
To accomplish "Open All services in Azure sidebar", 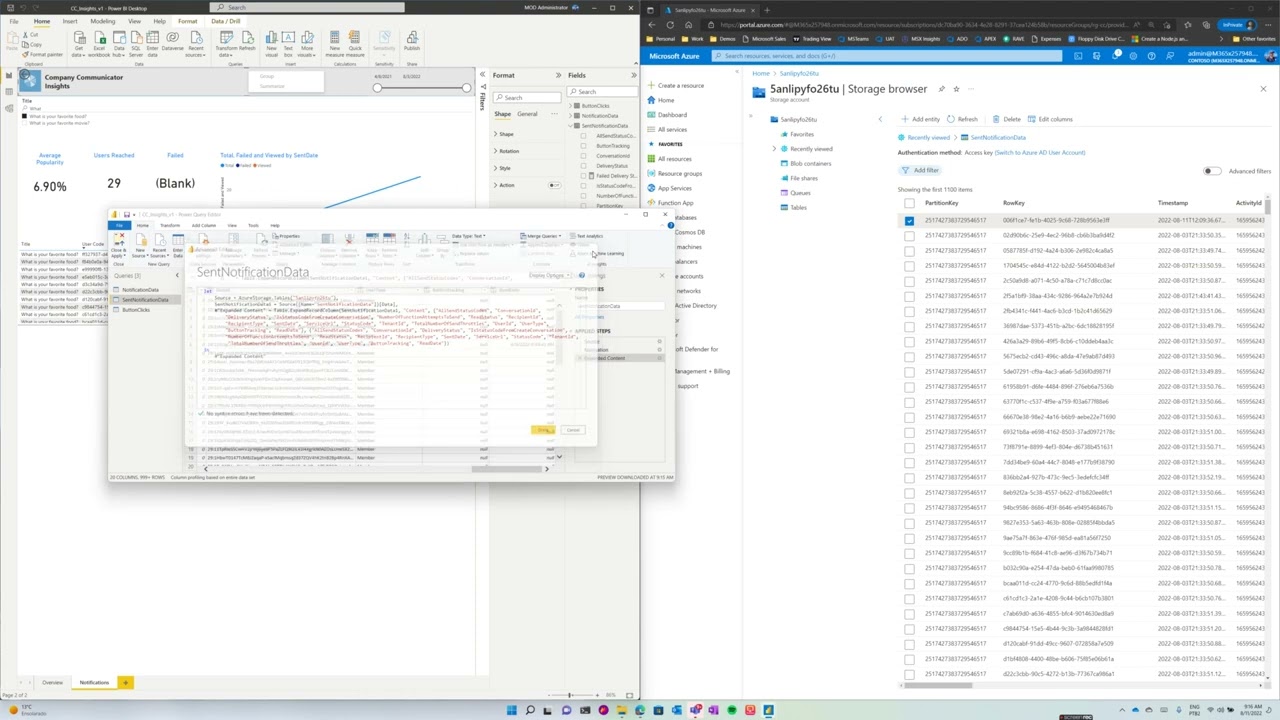I will 672,130.
